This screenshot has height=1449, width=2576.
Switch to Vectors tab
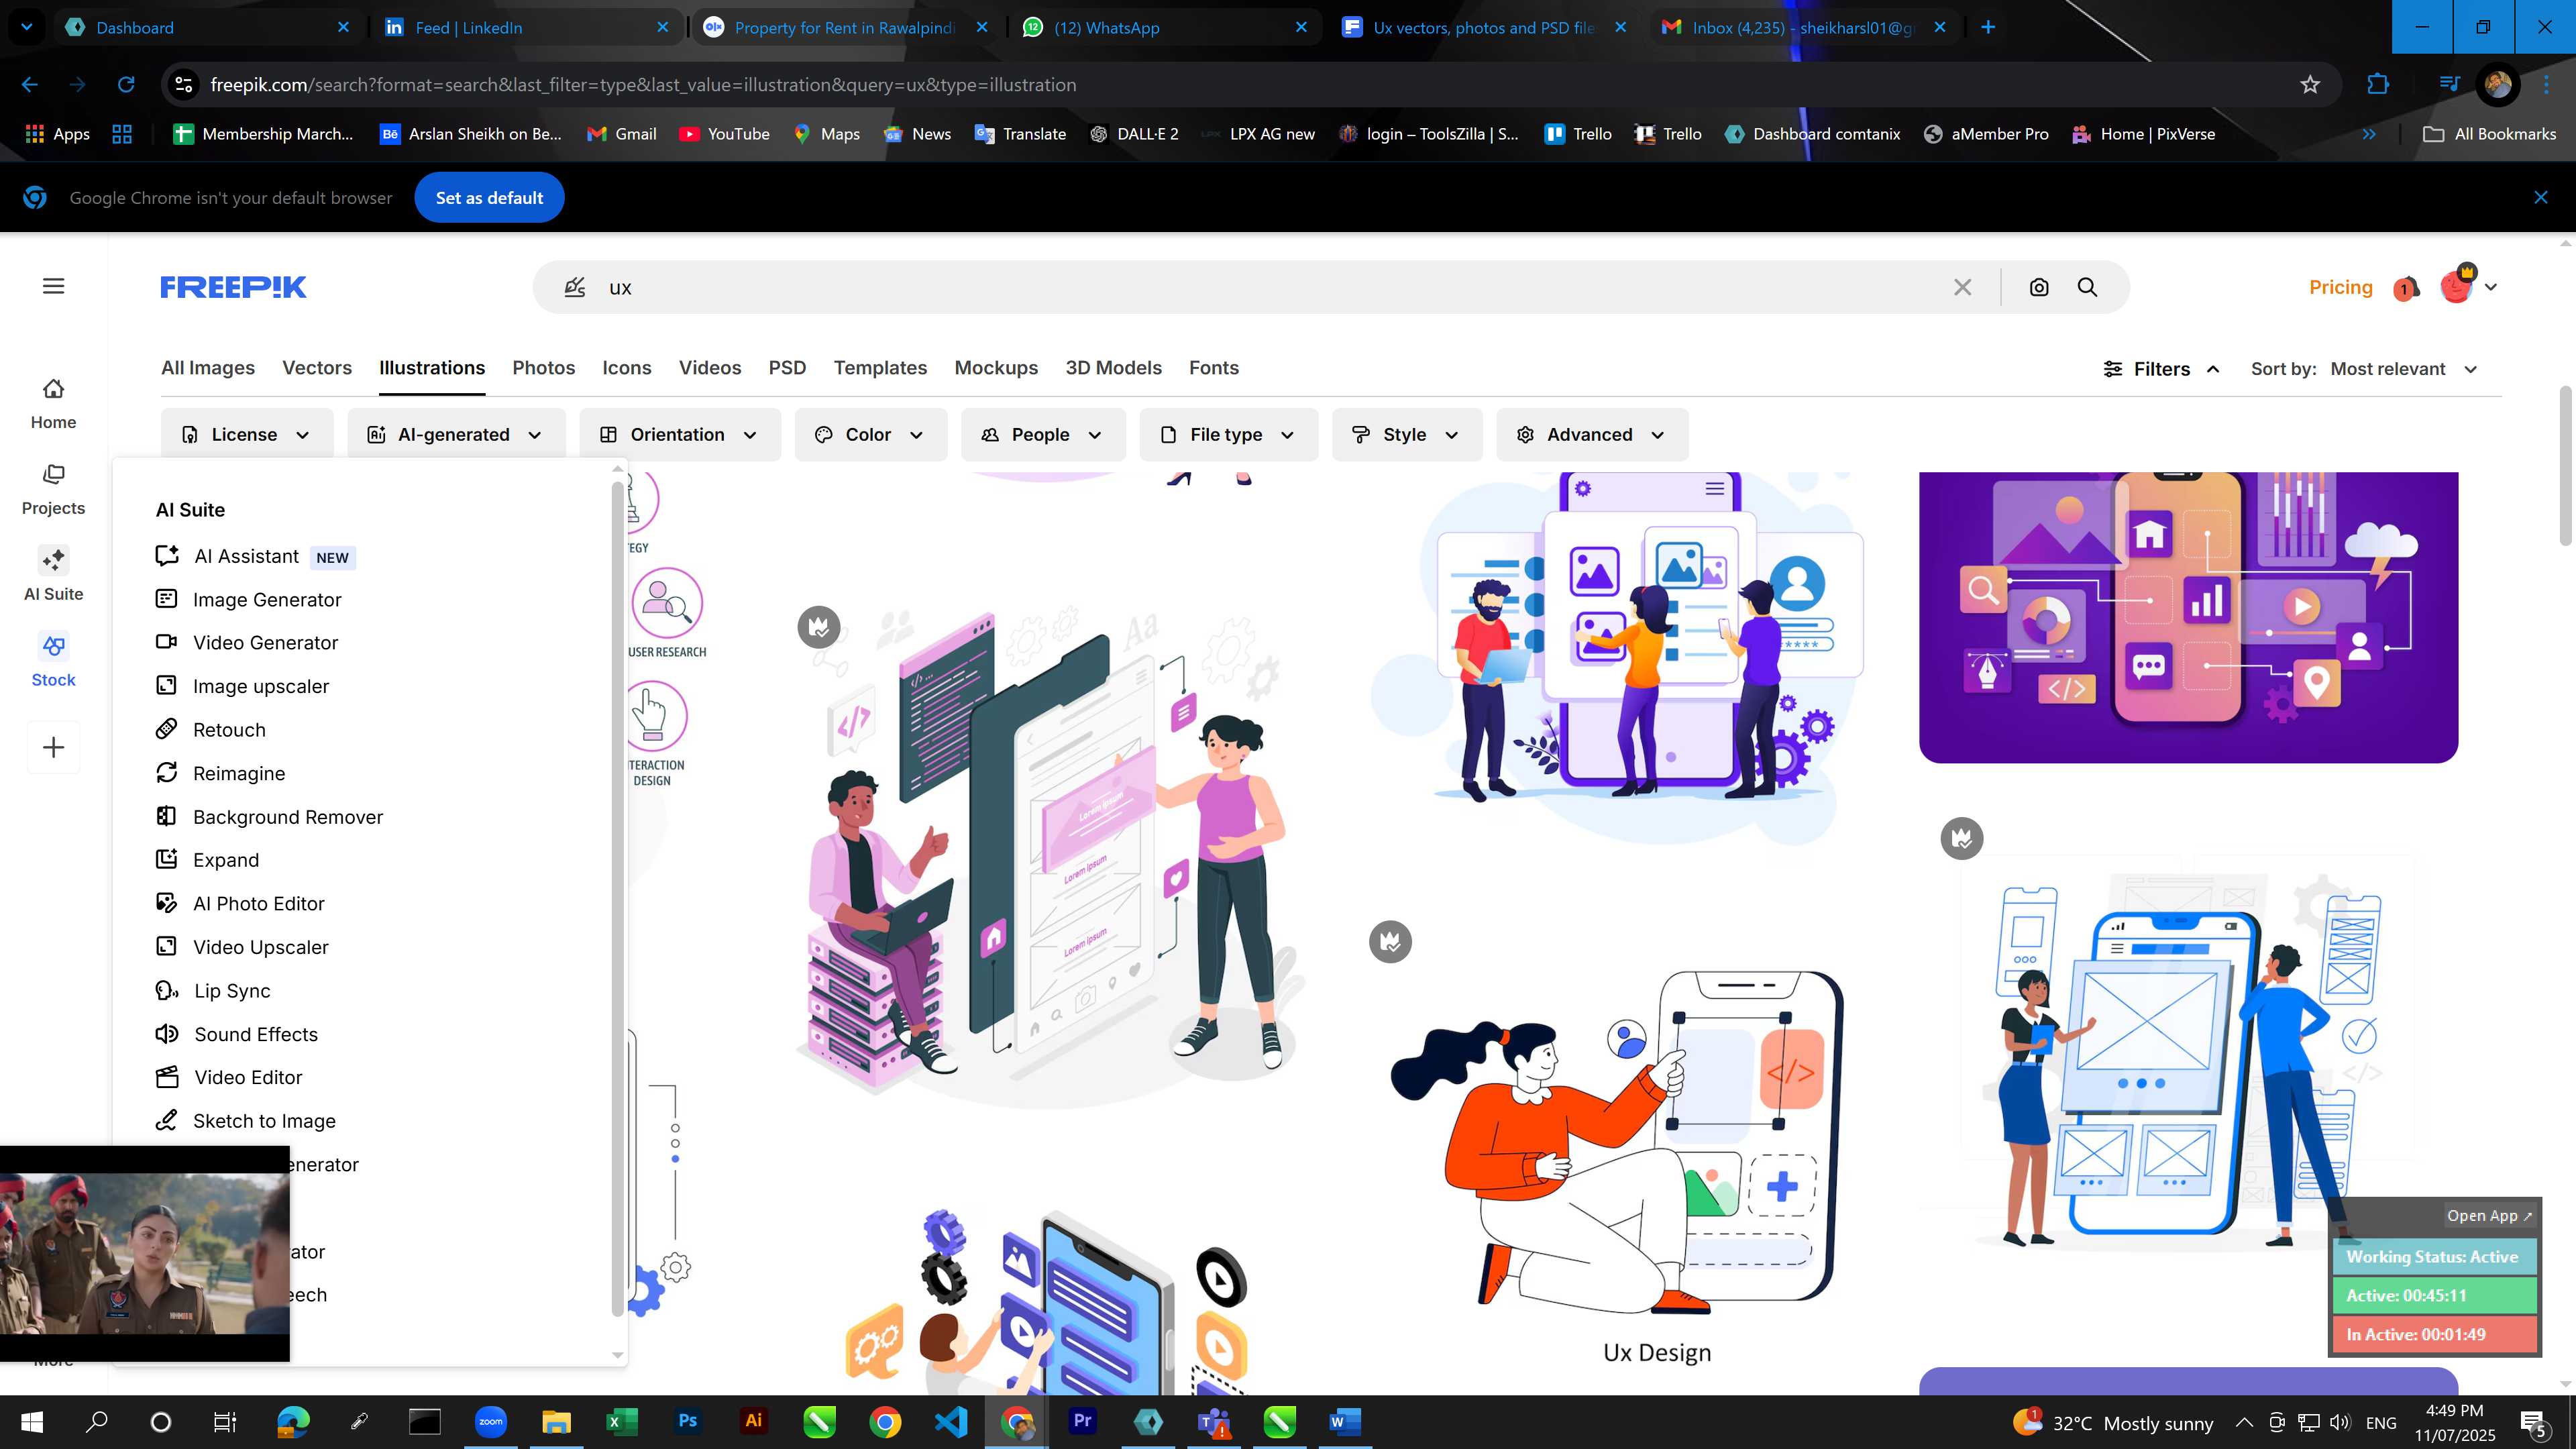pyautogui.click(x=317, y=368)
